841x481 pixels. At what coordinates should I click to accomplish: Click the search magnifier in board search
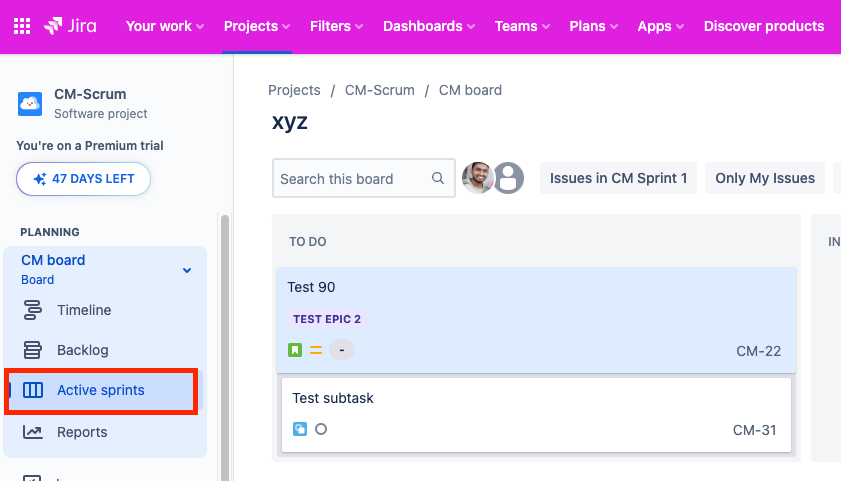(438, 179)
